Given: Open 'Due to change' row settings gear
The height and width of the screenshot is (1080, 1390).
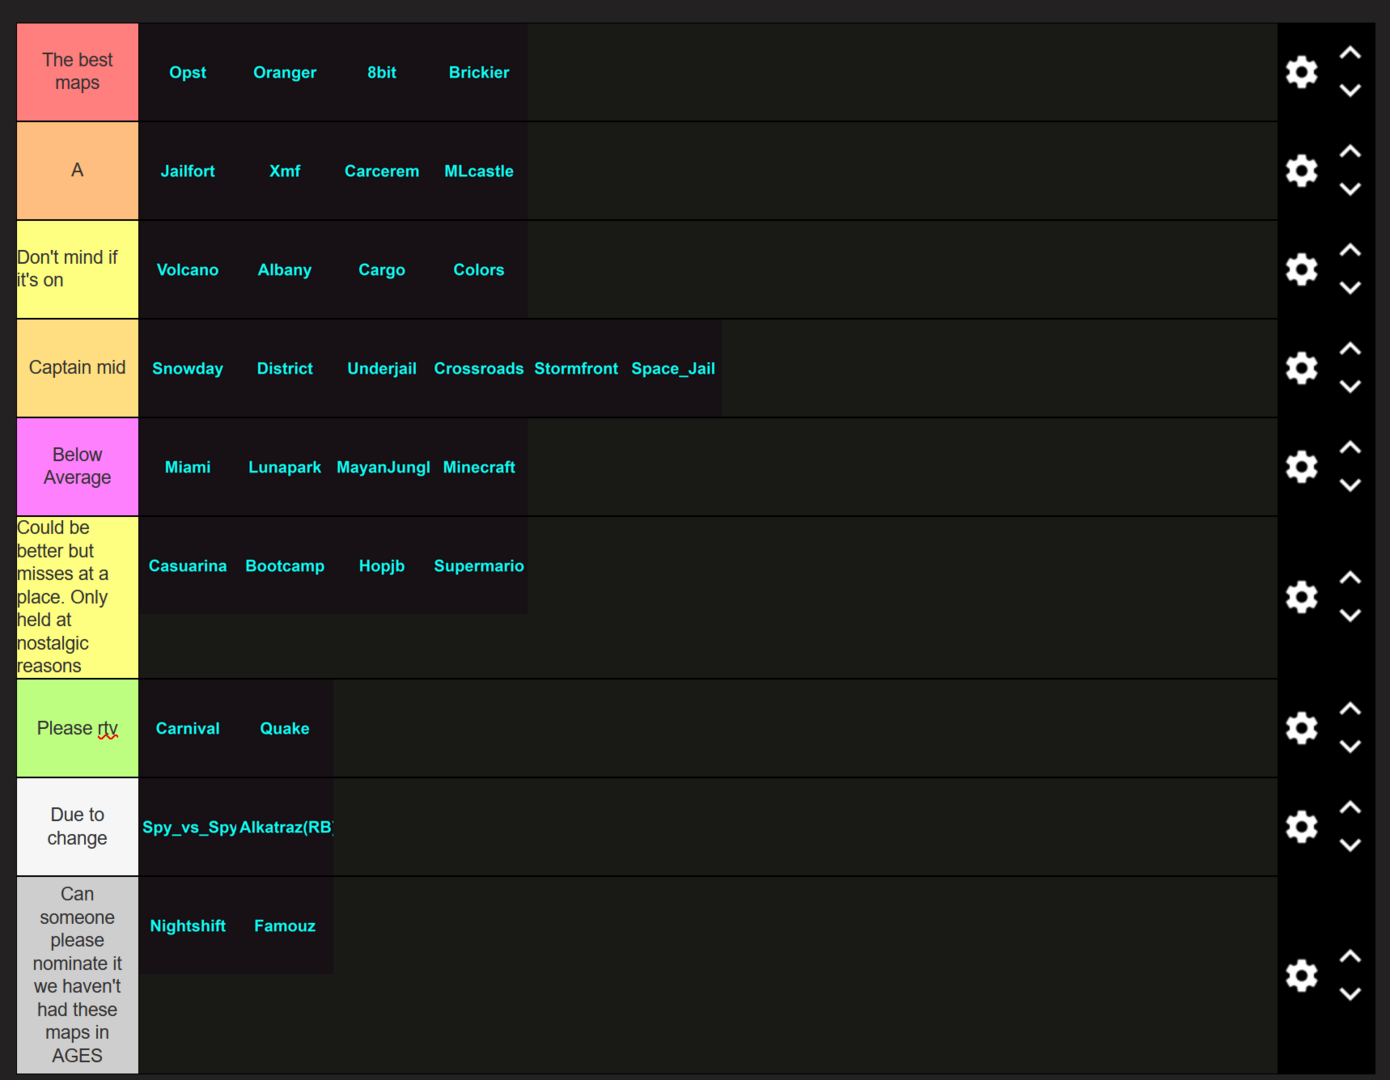Looking at the screenshot, I should pyautogui.click(x=1301, y=827).
